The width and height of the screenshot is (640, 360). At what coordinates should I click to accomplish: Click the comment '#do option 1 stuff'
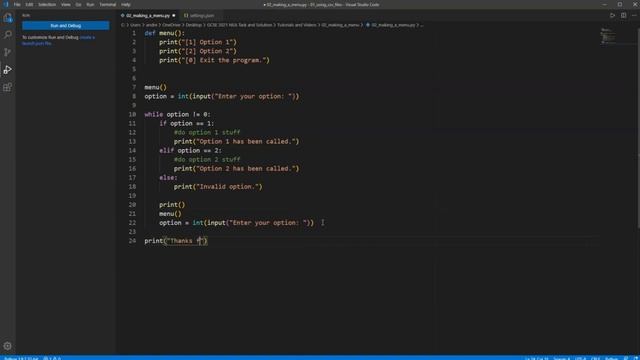tap(207, 132)
